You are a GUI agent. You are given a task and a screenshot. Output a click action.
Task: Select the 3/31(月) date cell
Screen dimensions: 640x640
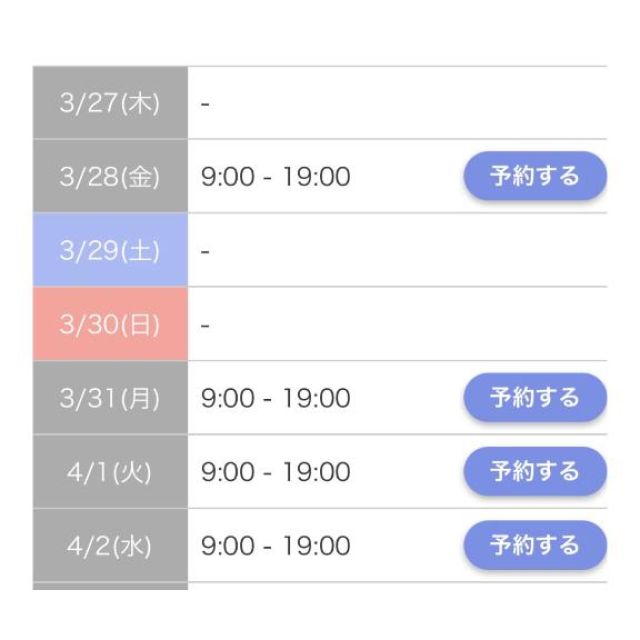tap(110, 398)
